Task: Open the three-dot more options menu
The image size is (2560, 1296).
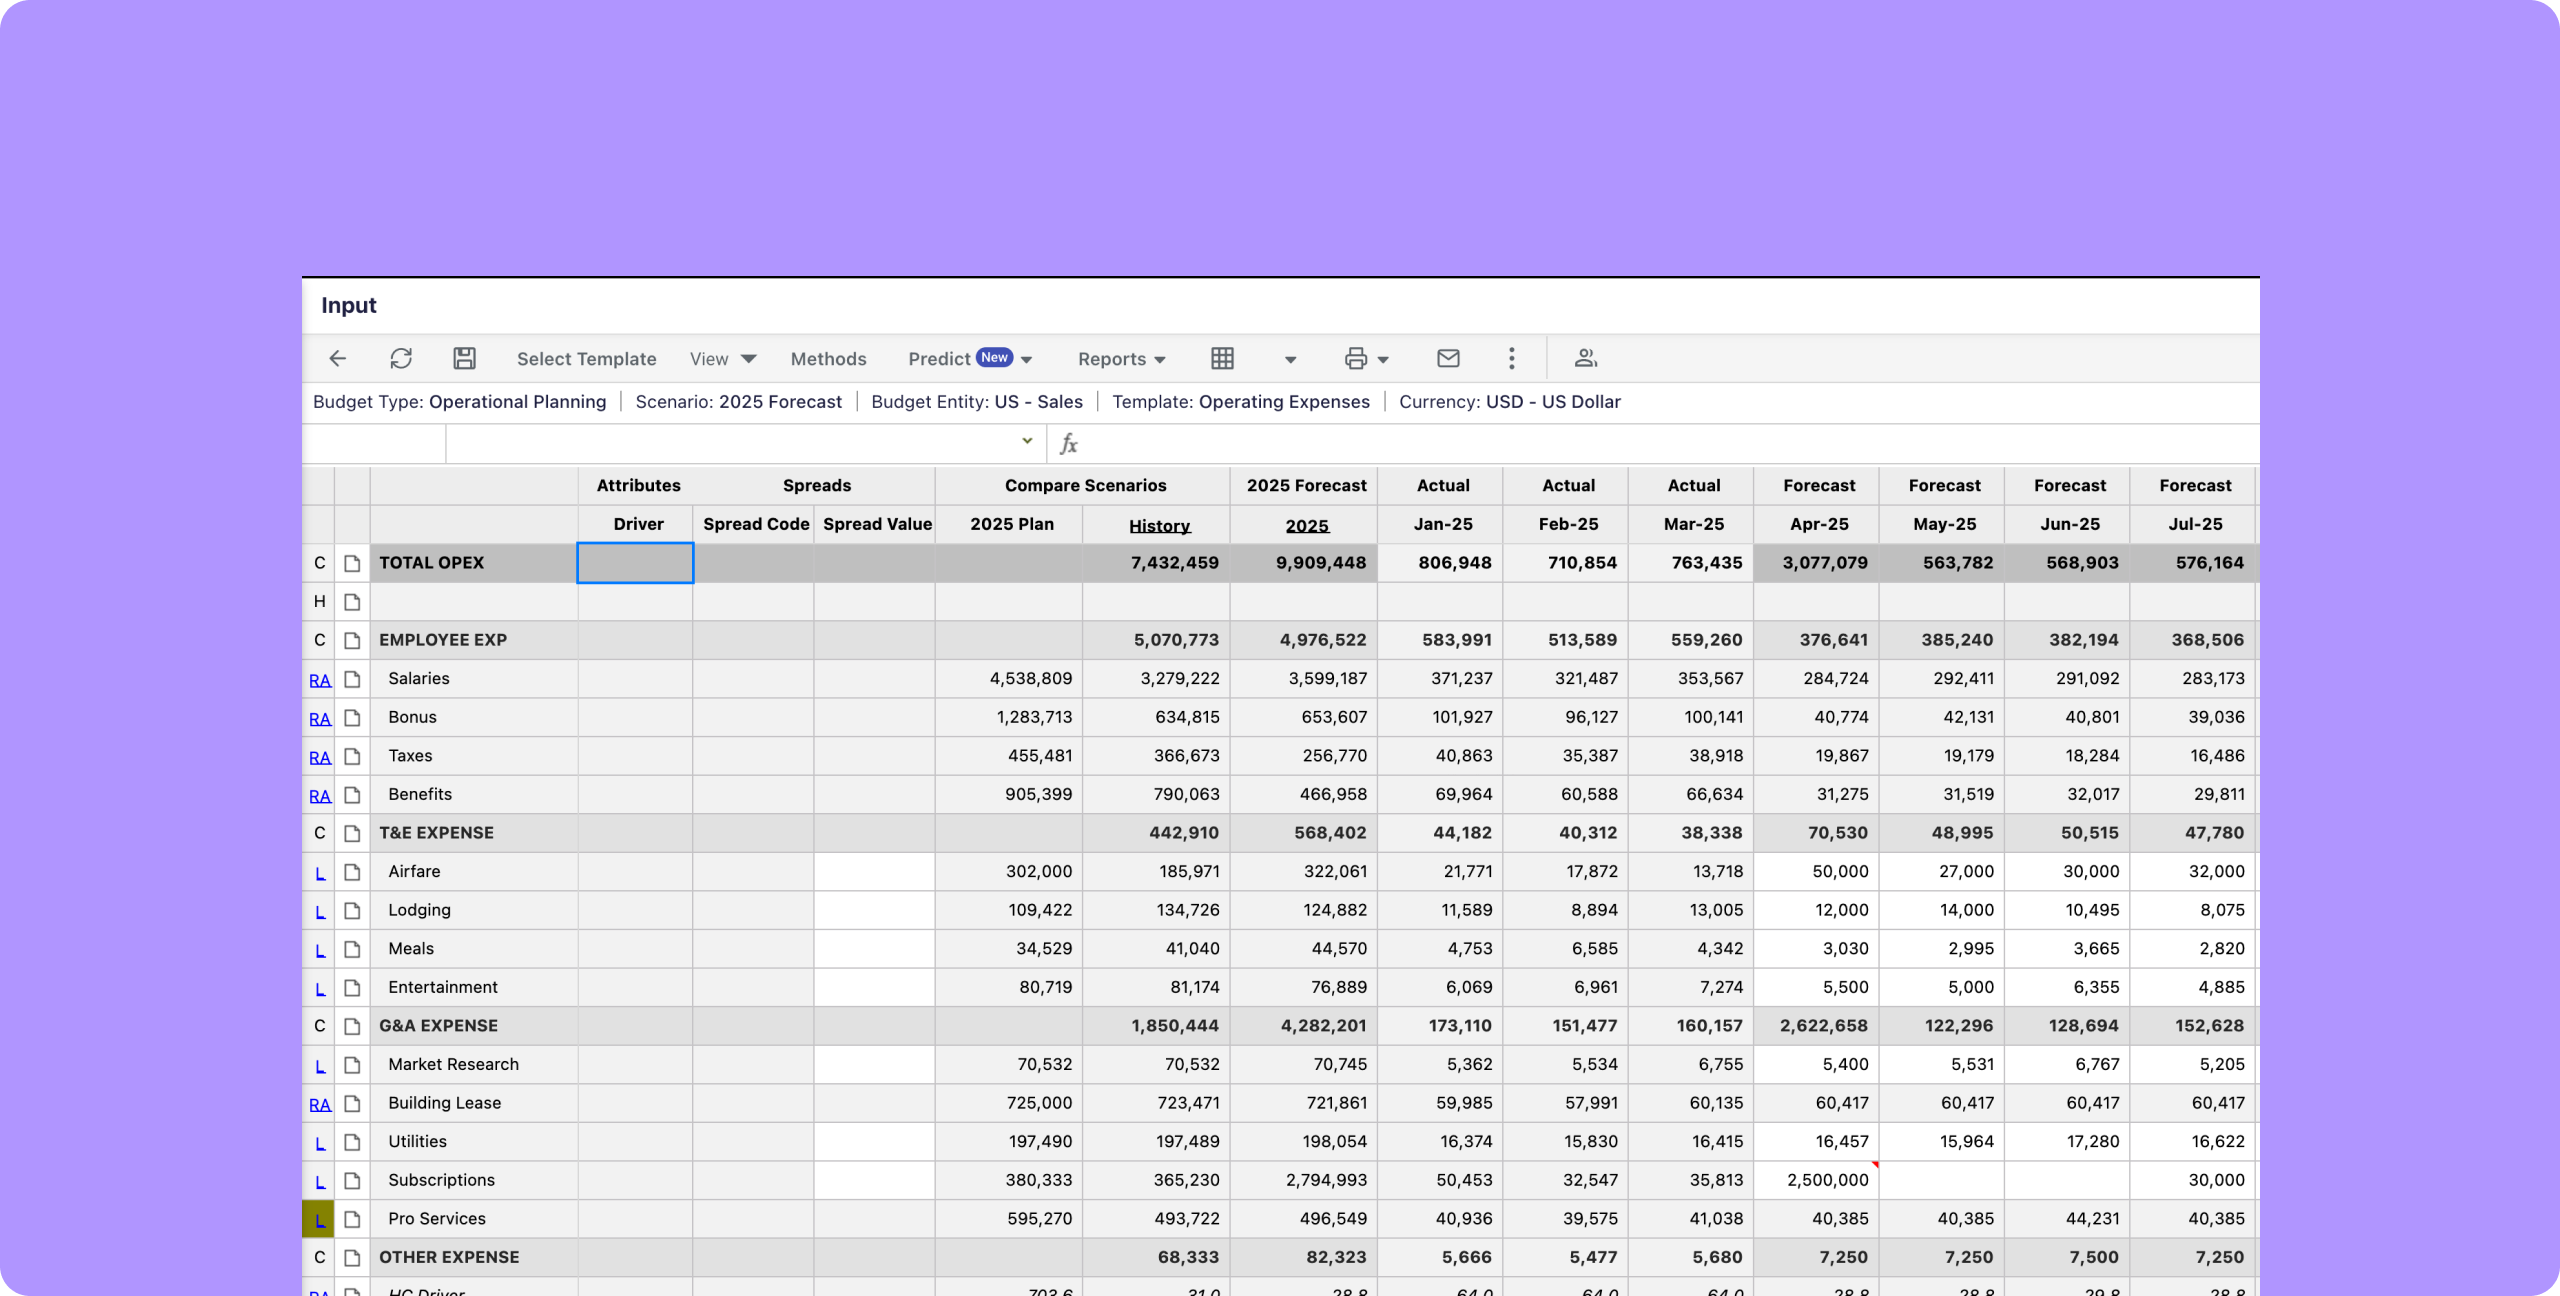Action: click(x=1511, y=358)
